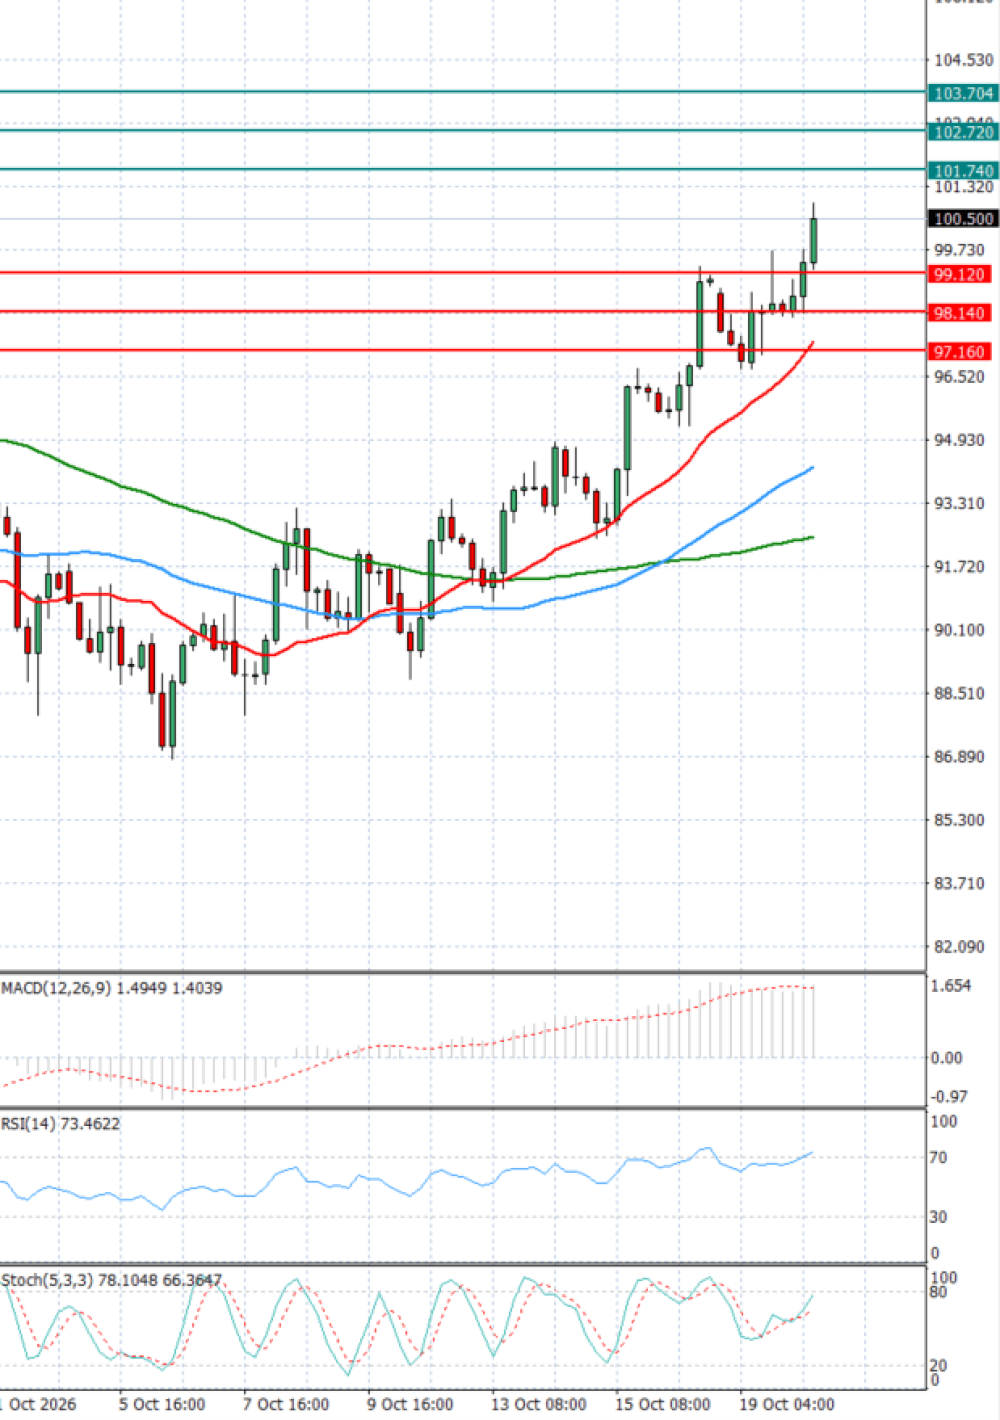The image size is (1000, 1420).
Task: Click the 97.160 support level label
Action: [x=959, y=352]
